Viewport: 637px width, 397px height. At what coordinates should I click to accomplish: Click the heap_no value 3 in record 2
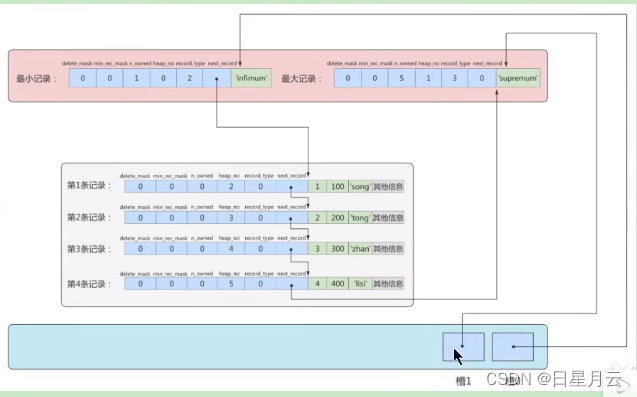[x=231, y=218]
